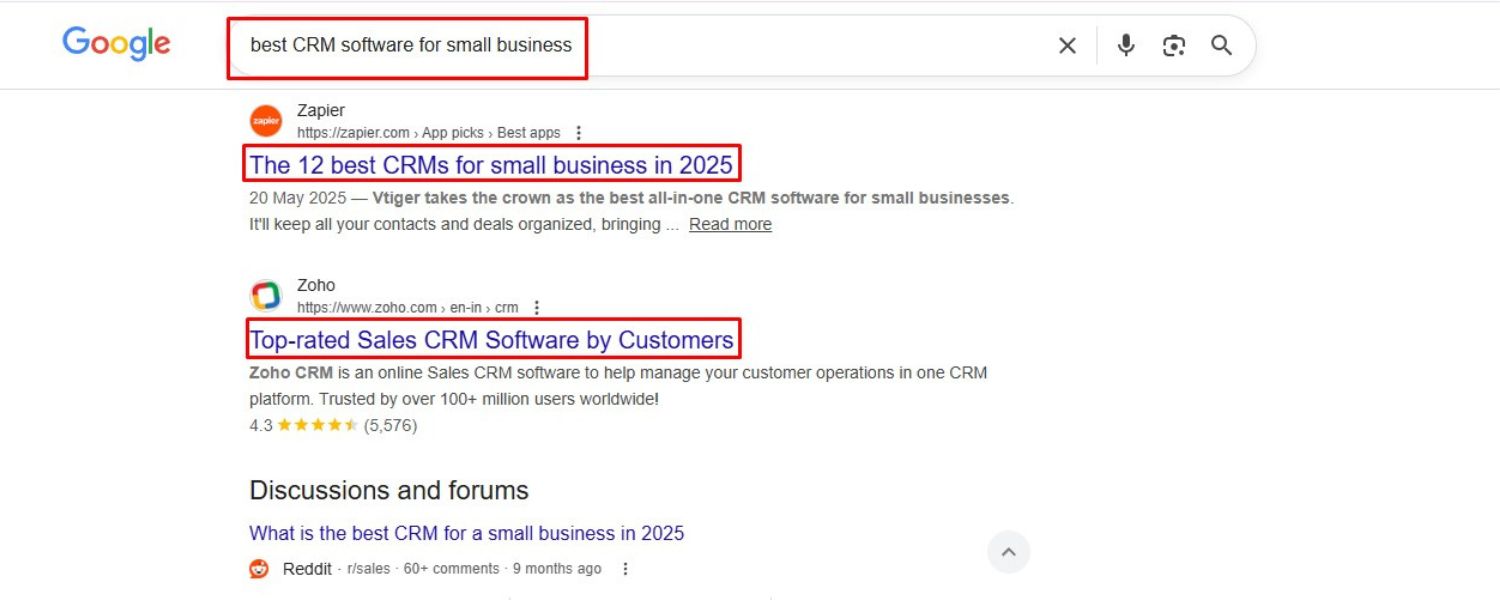Viewport: 1500px width, 600px height.
Task: Click the search magnifier icon
Action: tap(1222, 45)
